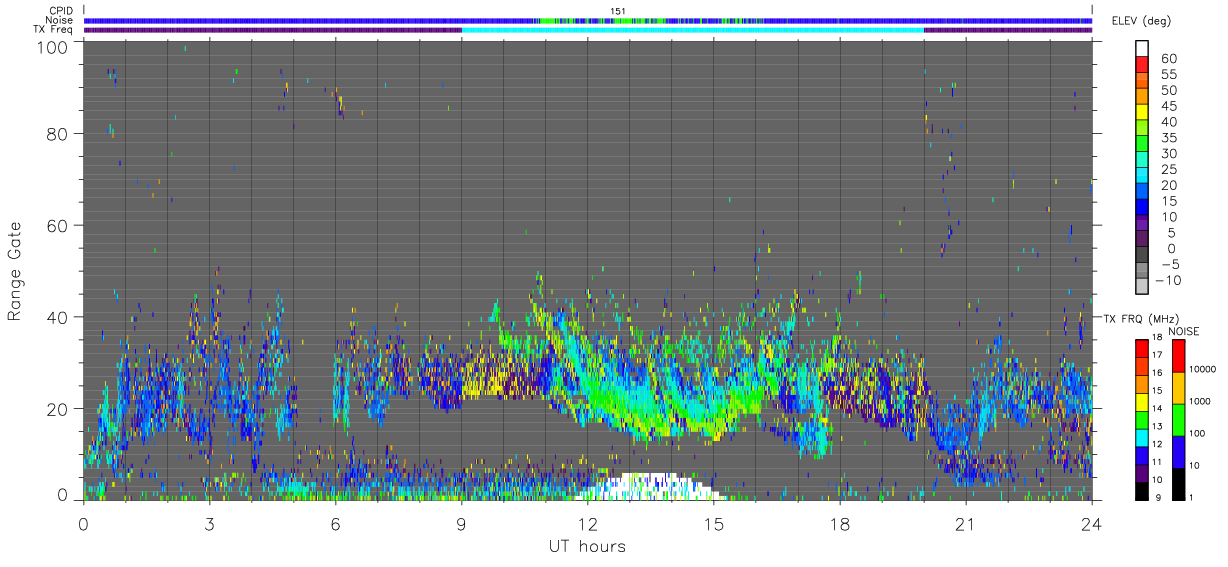Screen dimensions: 1228x567
Task: Click the 3 tick on UT hours axis
Action: coord(209,524)
